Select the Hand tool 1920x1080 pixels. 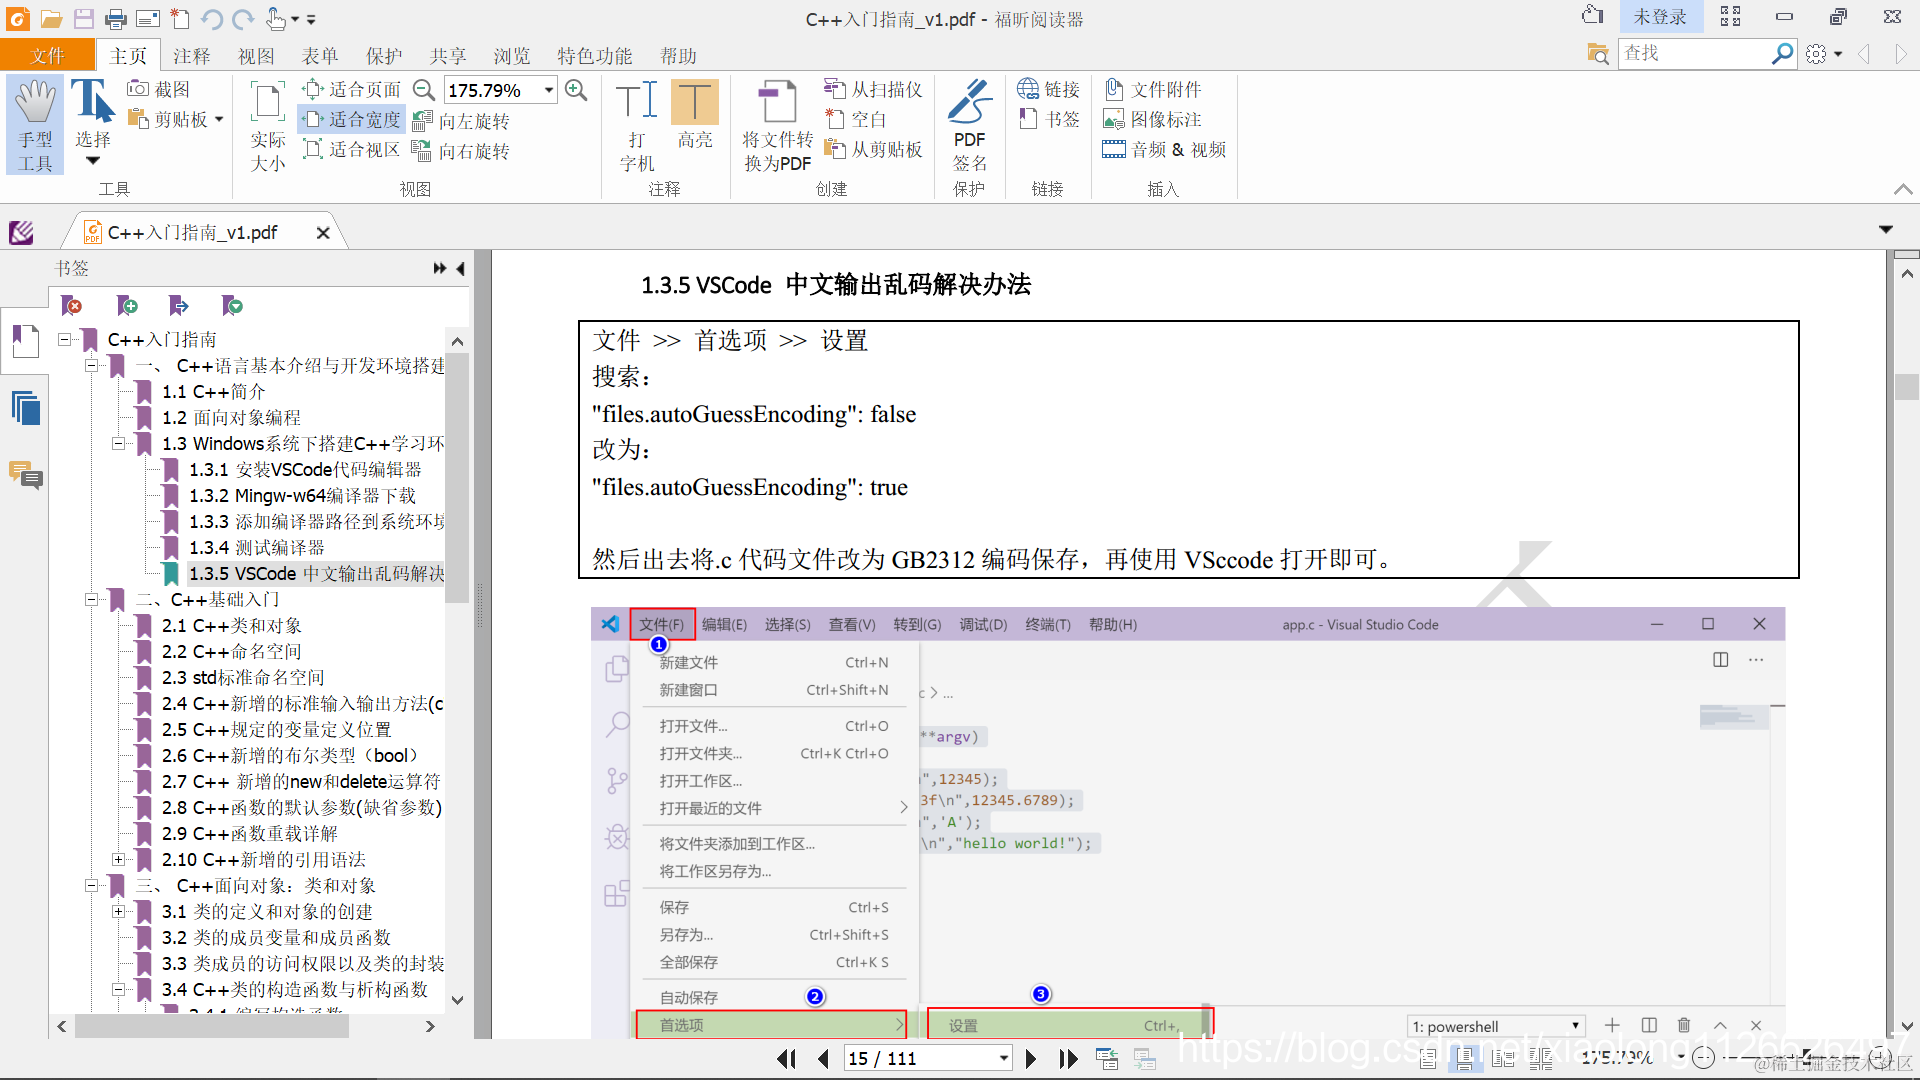pyautogui.click(x=35, y=123)
